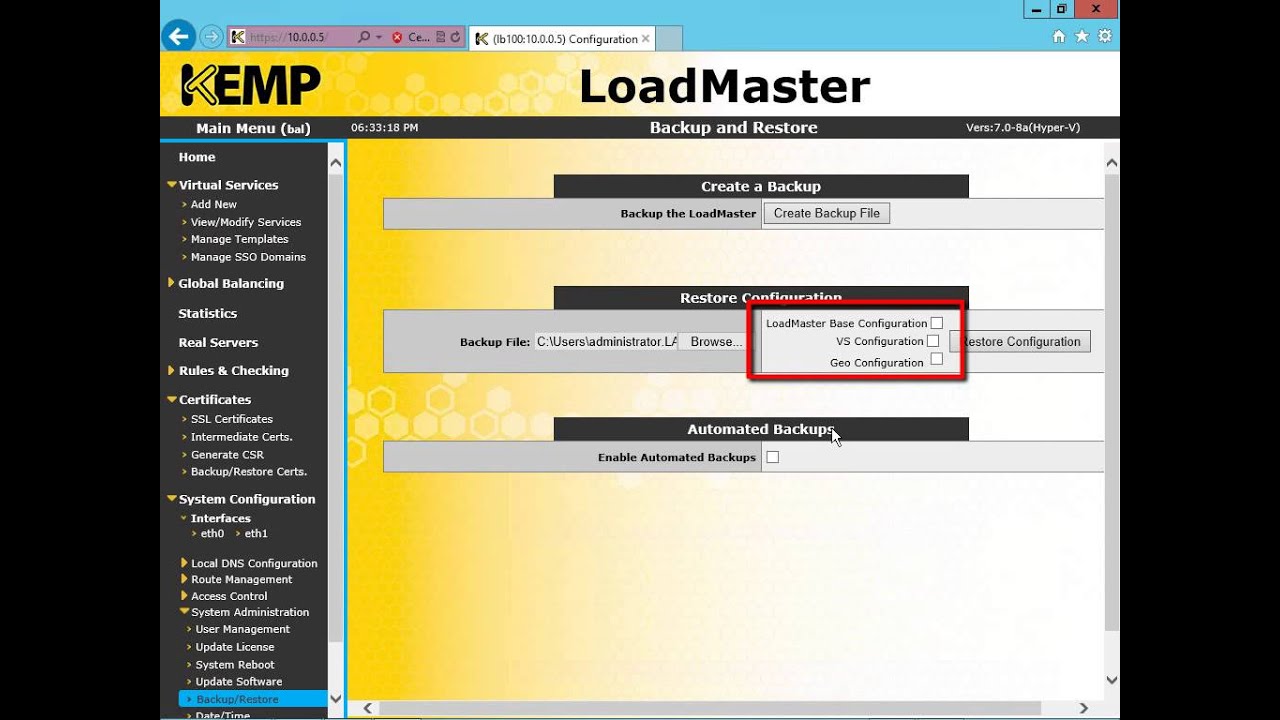Enable the Automated Backups checkbox
This screenshot has height=720, width=1280.
(772, 457)
